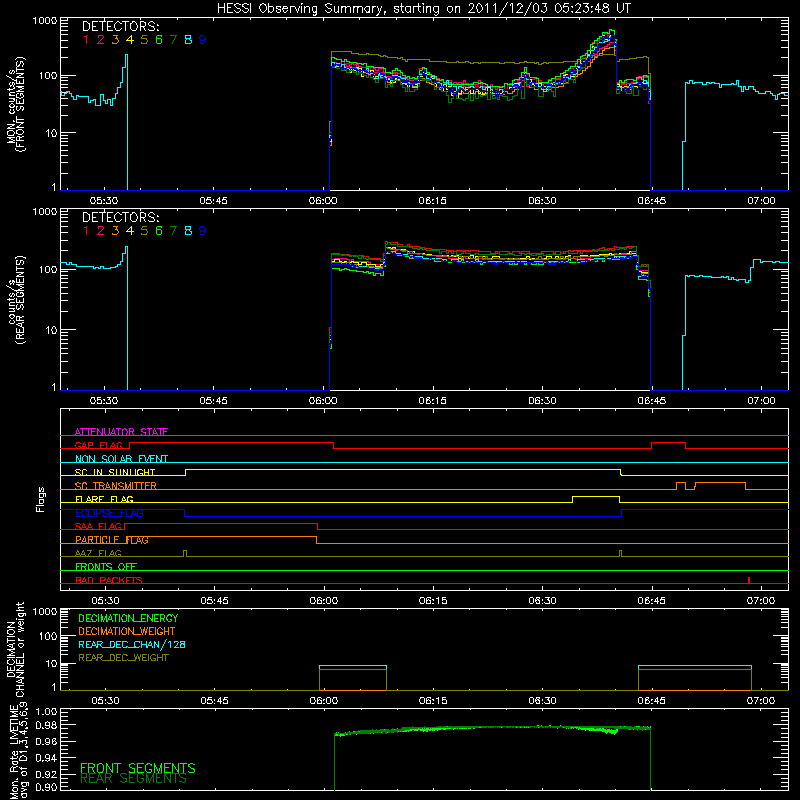Viewport: 800px width, 800px height.
Task: Click 05:45 tick under rear segments plot
Action: point(214,401)
